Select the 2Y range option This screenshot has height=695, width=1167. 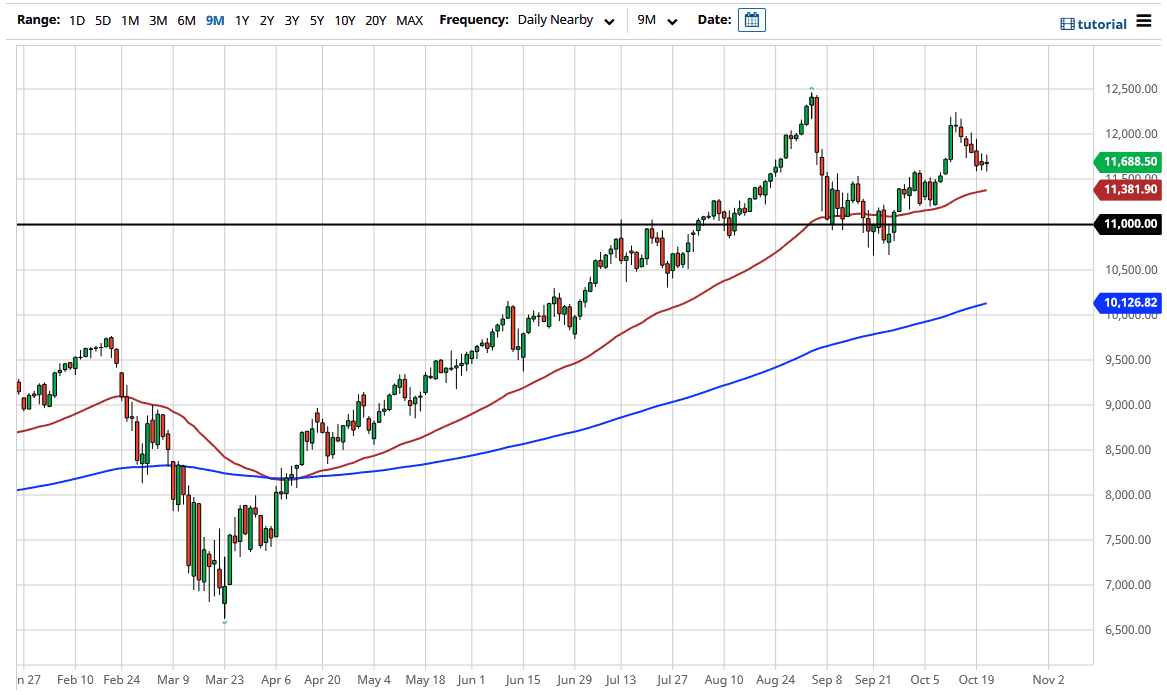tap(266, 19)
